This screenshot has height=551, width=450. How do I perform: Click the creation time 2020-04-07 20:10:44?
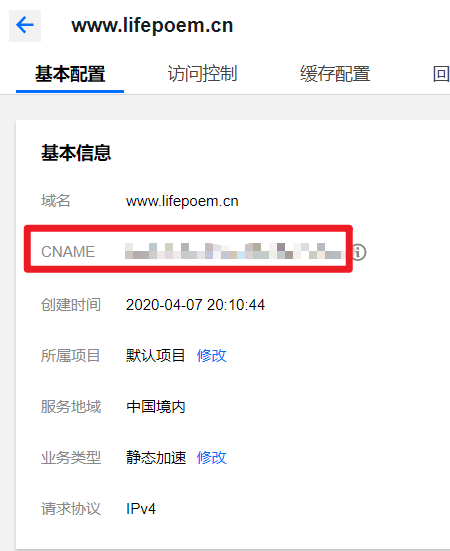click(x=195, y=305)
